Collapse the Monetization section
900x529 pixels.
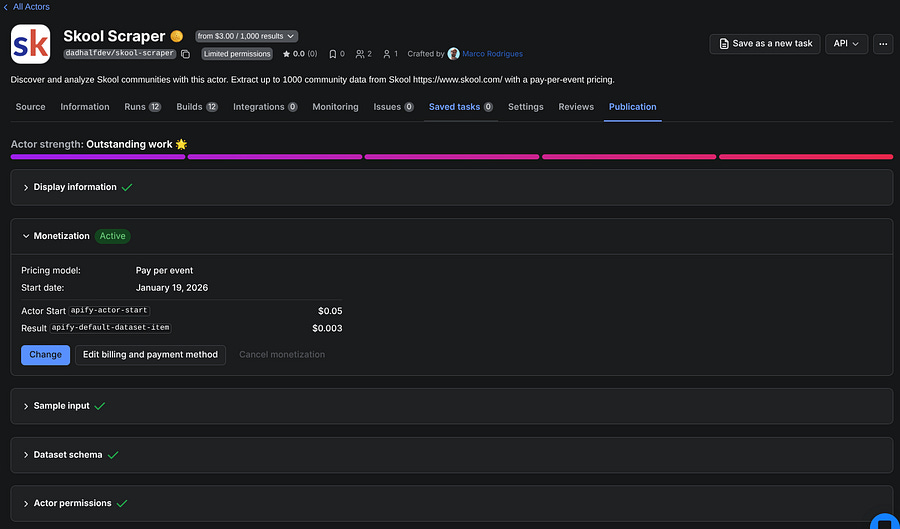click(452, 236)
